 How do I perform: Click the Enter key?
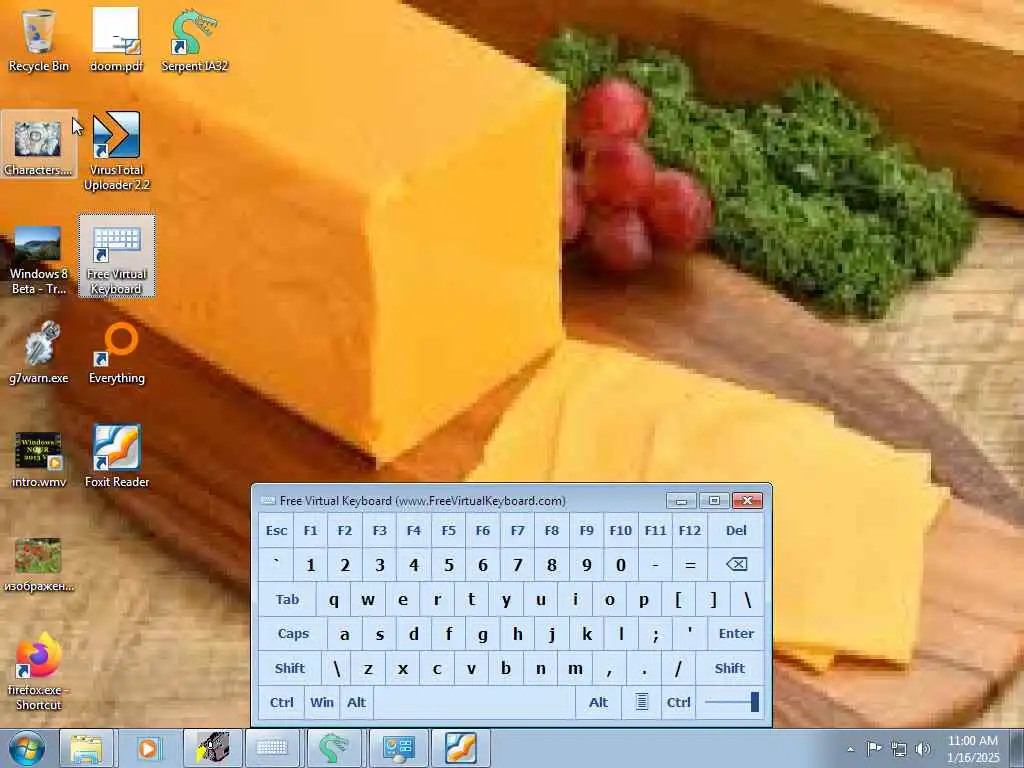point(736,633)
